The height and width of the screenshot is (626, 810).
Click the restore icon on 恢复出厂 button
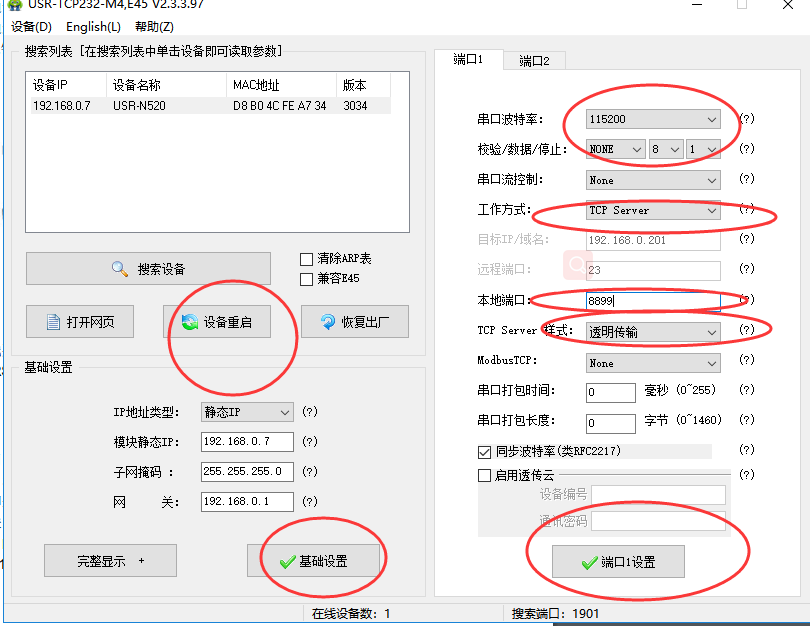tap(328, 322)
